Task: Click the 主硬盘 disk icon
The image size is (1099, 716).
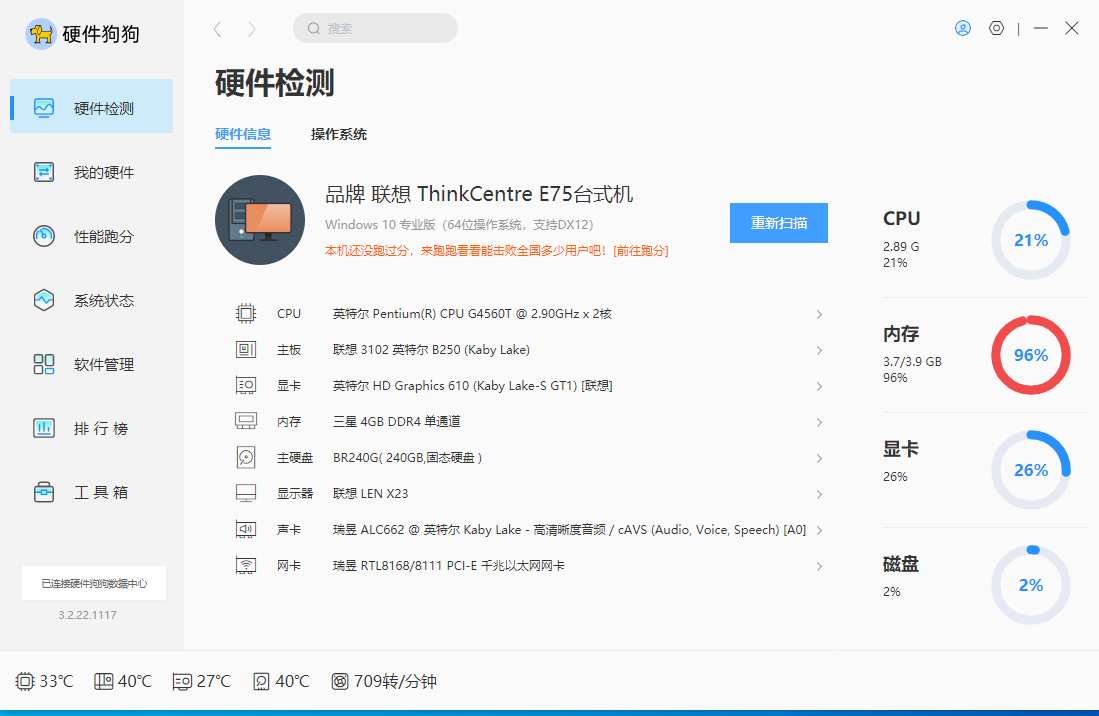Action: point(246,457)
